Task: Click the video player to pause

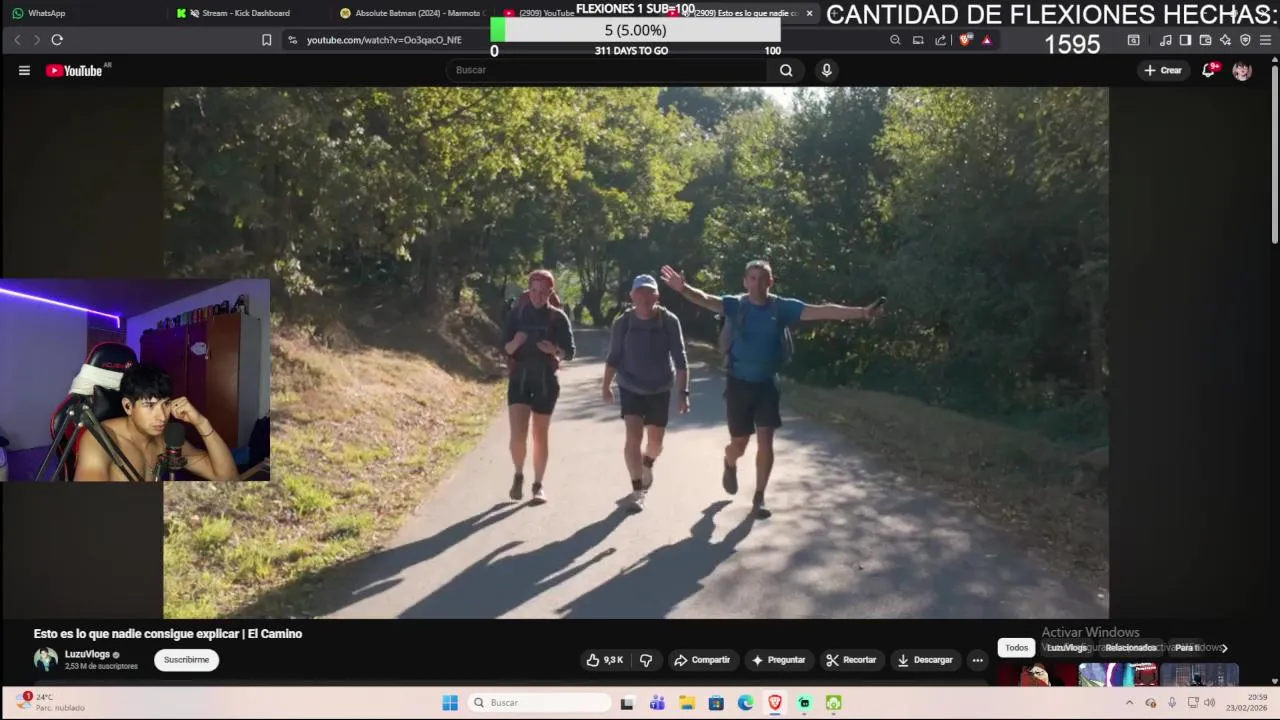Action: 636,352
